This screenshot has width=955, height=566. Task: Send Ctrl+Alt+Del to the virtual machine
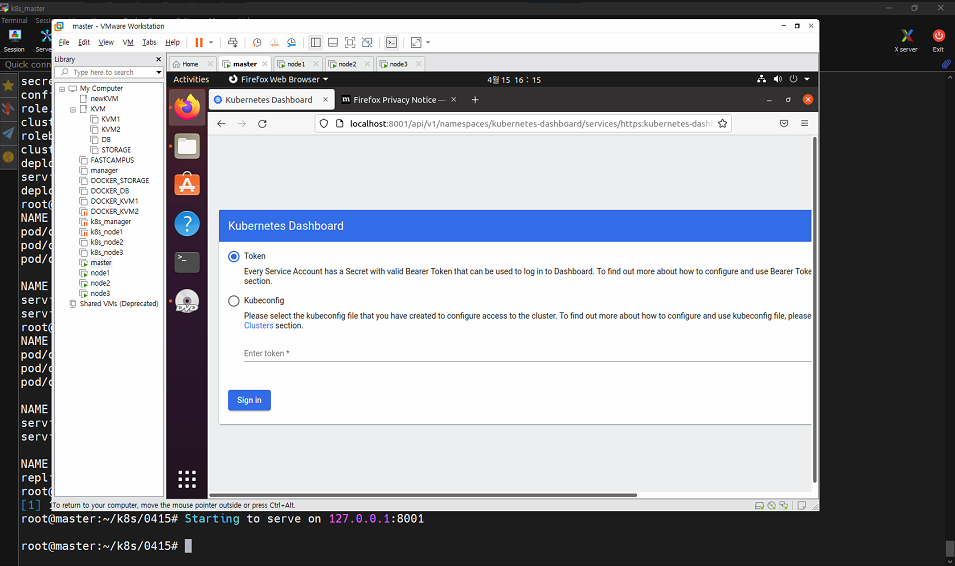point(233,43)
